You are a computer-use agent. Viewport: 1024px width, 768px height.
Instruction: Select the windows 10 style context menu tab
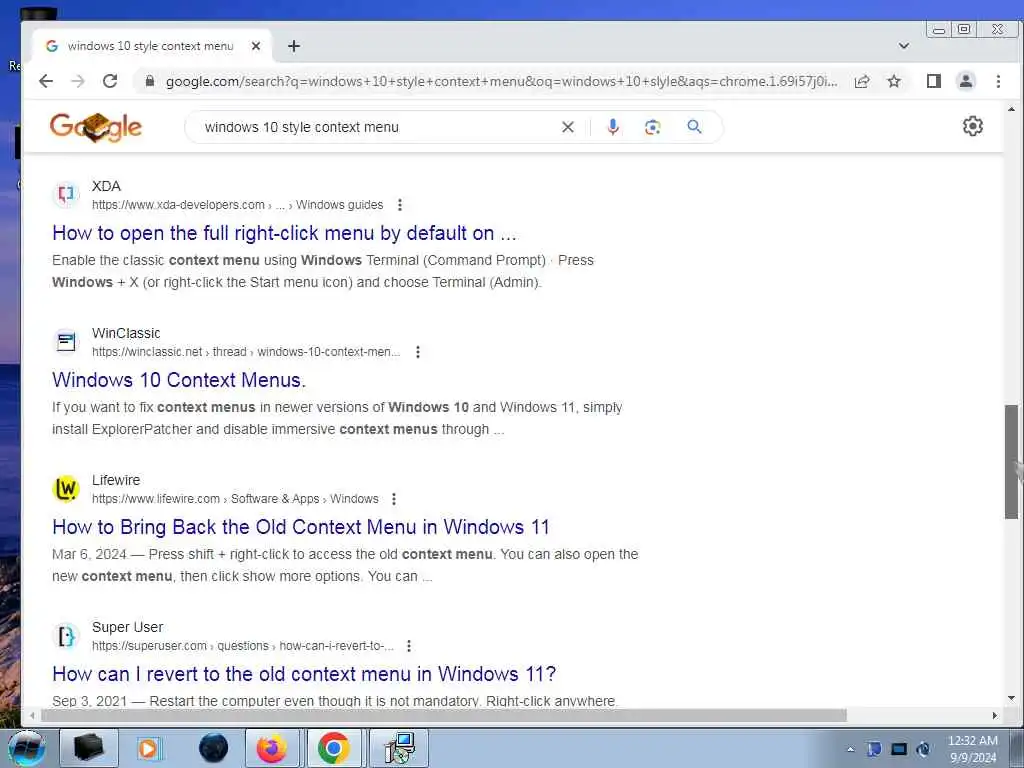click(151, 46)
